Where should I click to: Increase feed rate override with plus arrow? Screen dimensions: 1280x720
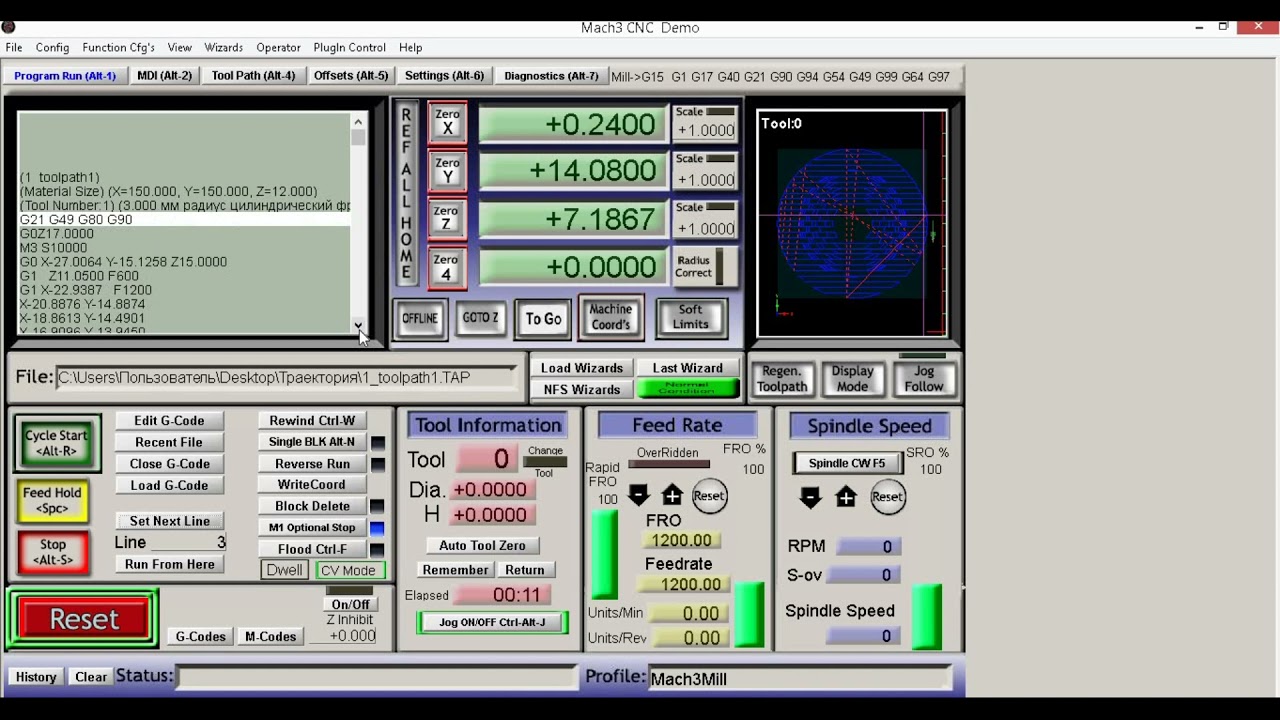coord(672,495)
